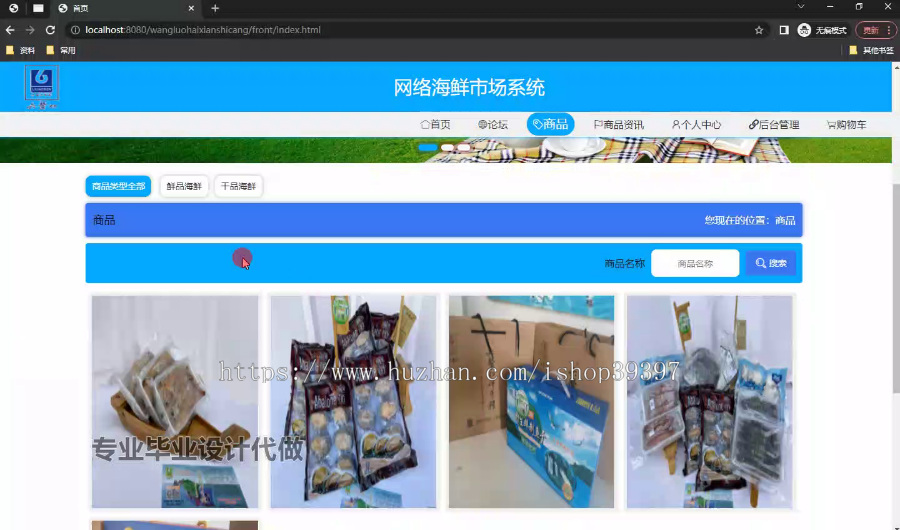The width and height of the screenshot is (900, 530).
Task: Select first carousel indicator dot
Action: [428, 148]
